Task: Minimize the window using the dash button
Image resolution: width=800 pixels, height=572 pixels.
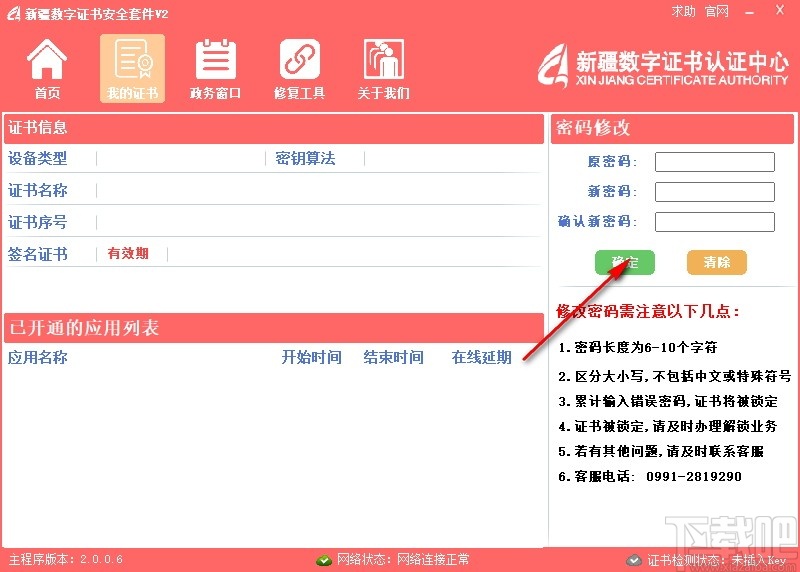Action: coord(749,13)
